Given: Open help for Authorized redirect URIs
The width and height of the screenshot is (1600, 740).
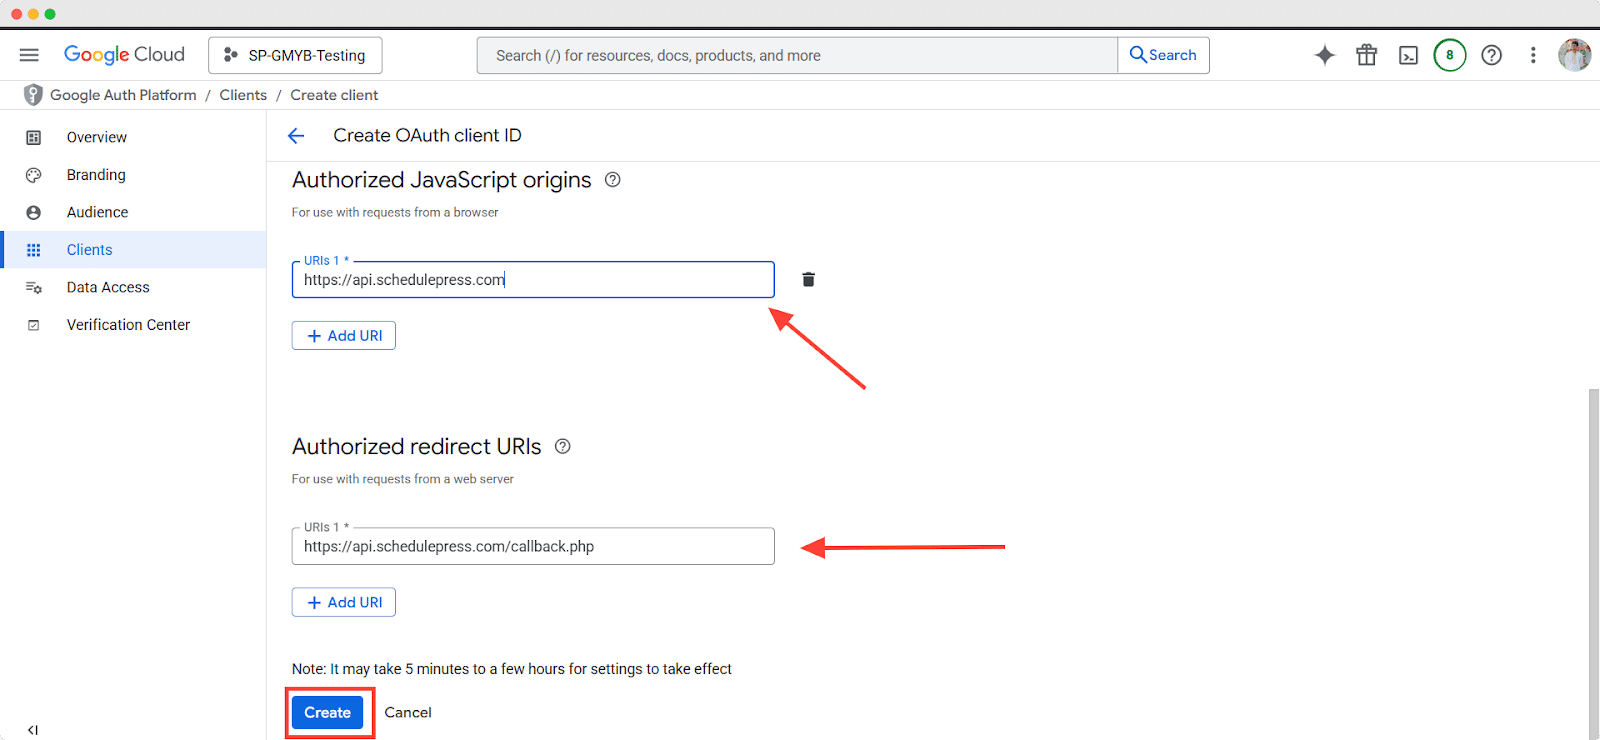Looking at the screenshot, I should click(x=563, y=447).
